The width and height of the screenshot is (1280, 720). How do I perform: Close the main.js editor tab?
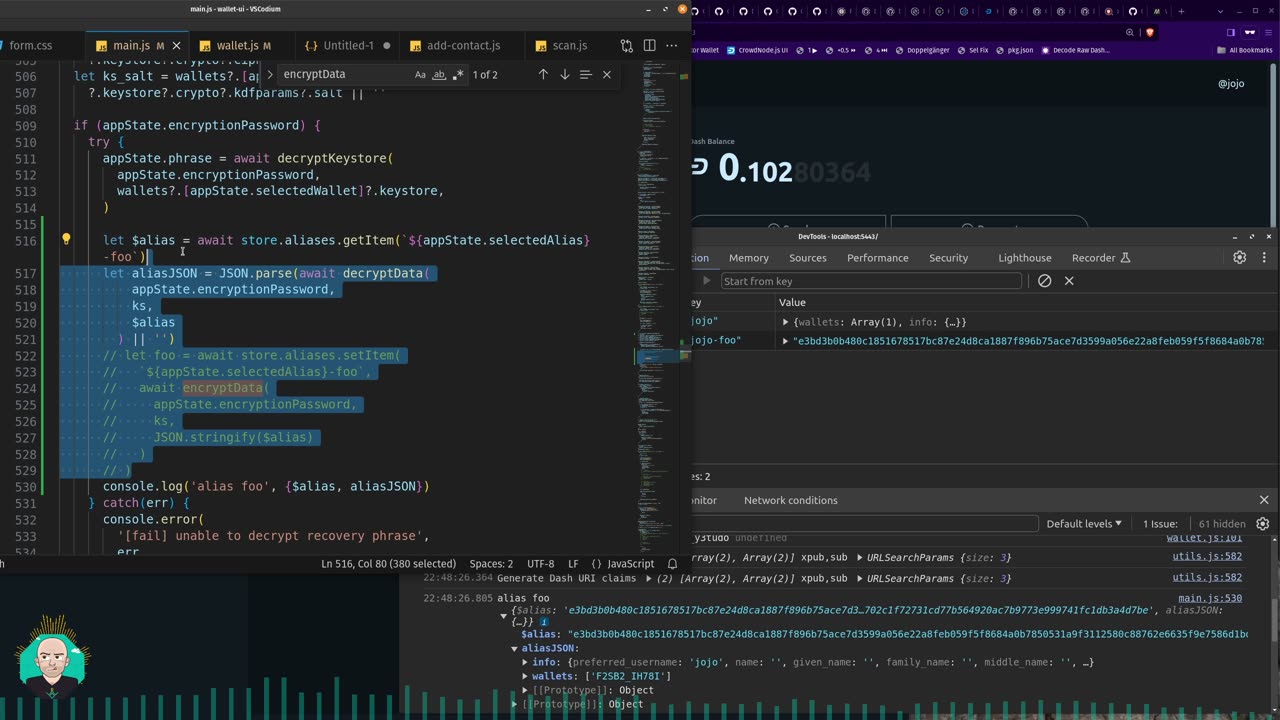177,46
